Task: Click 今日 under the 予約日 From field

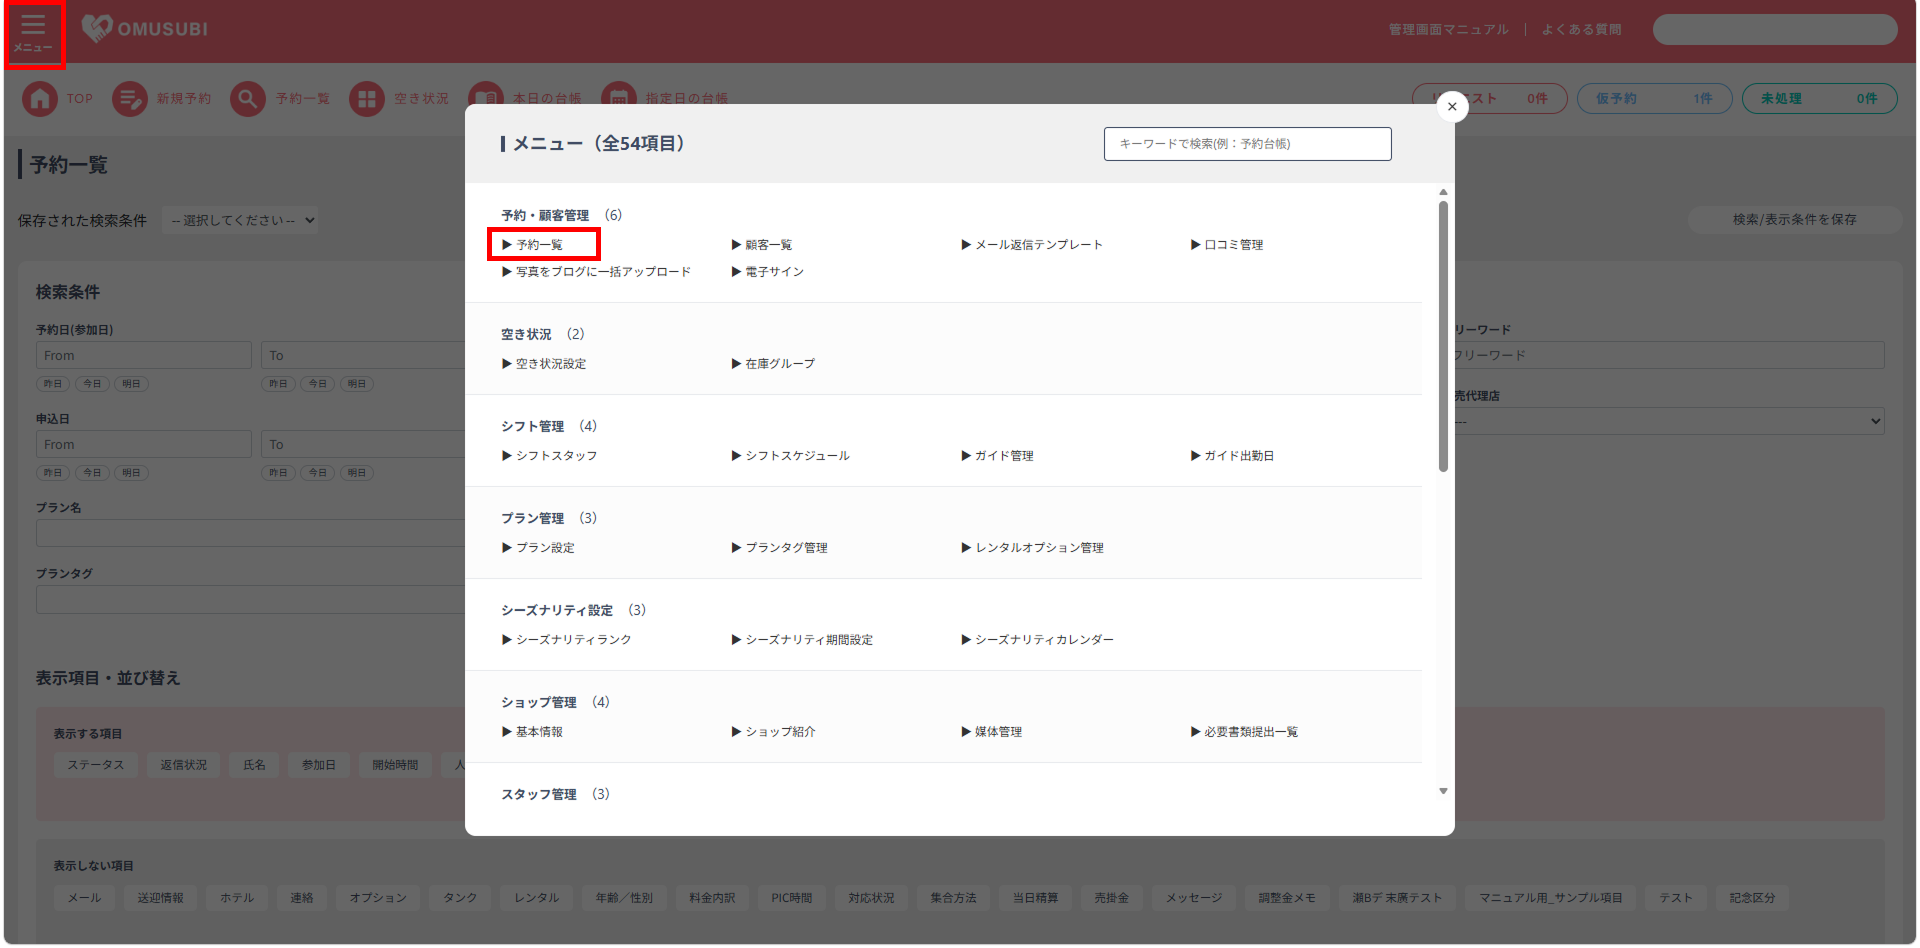Action: pos(92,384)
